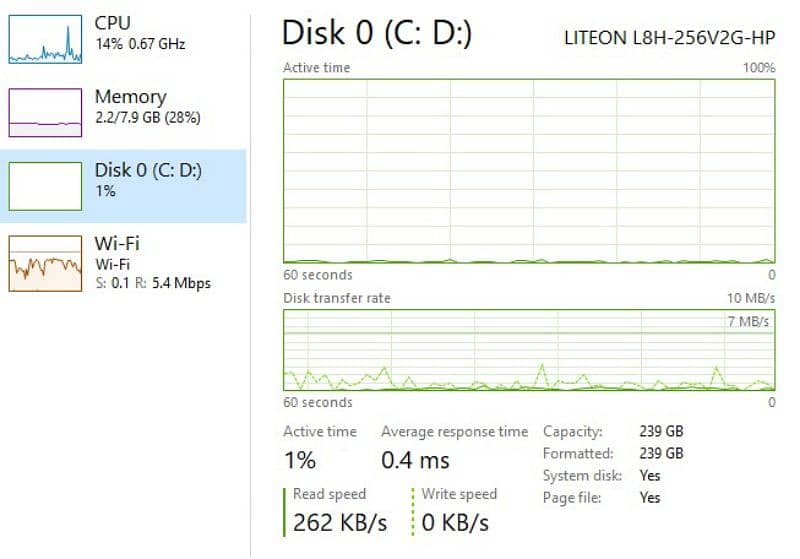Open the Memory performance entry label
This screenshot has height=559, width=800.
coord(130,97)
